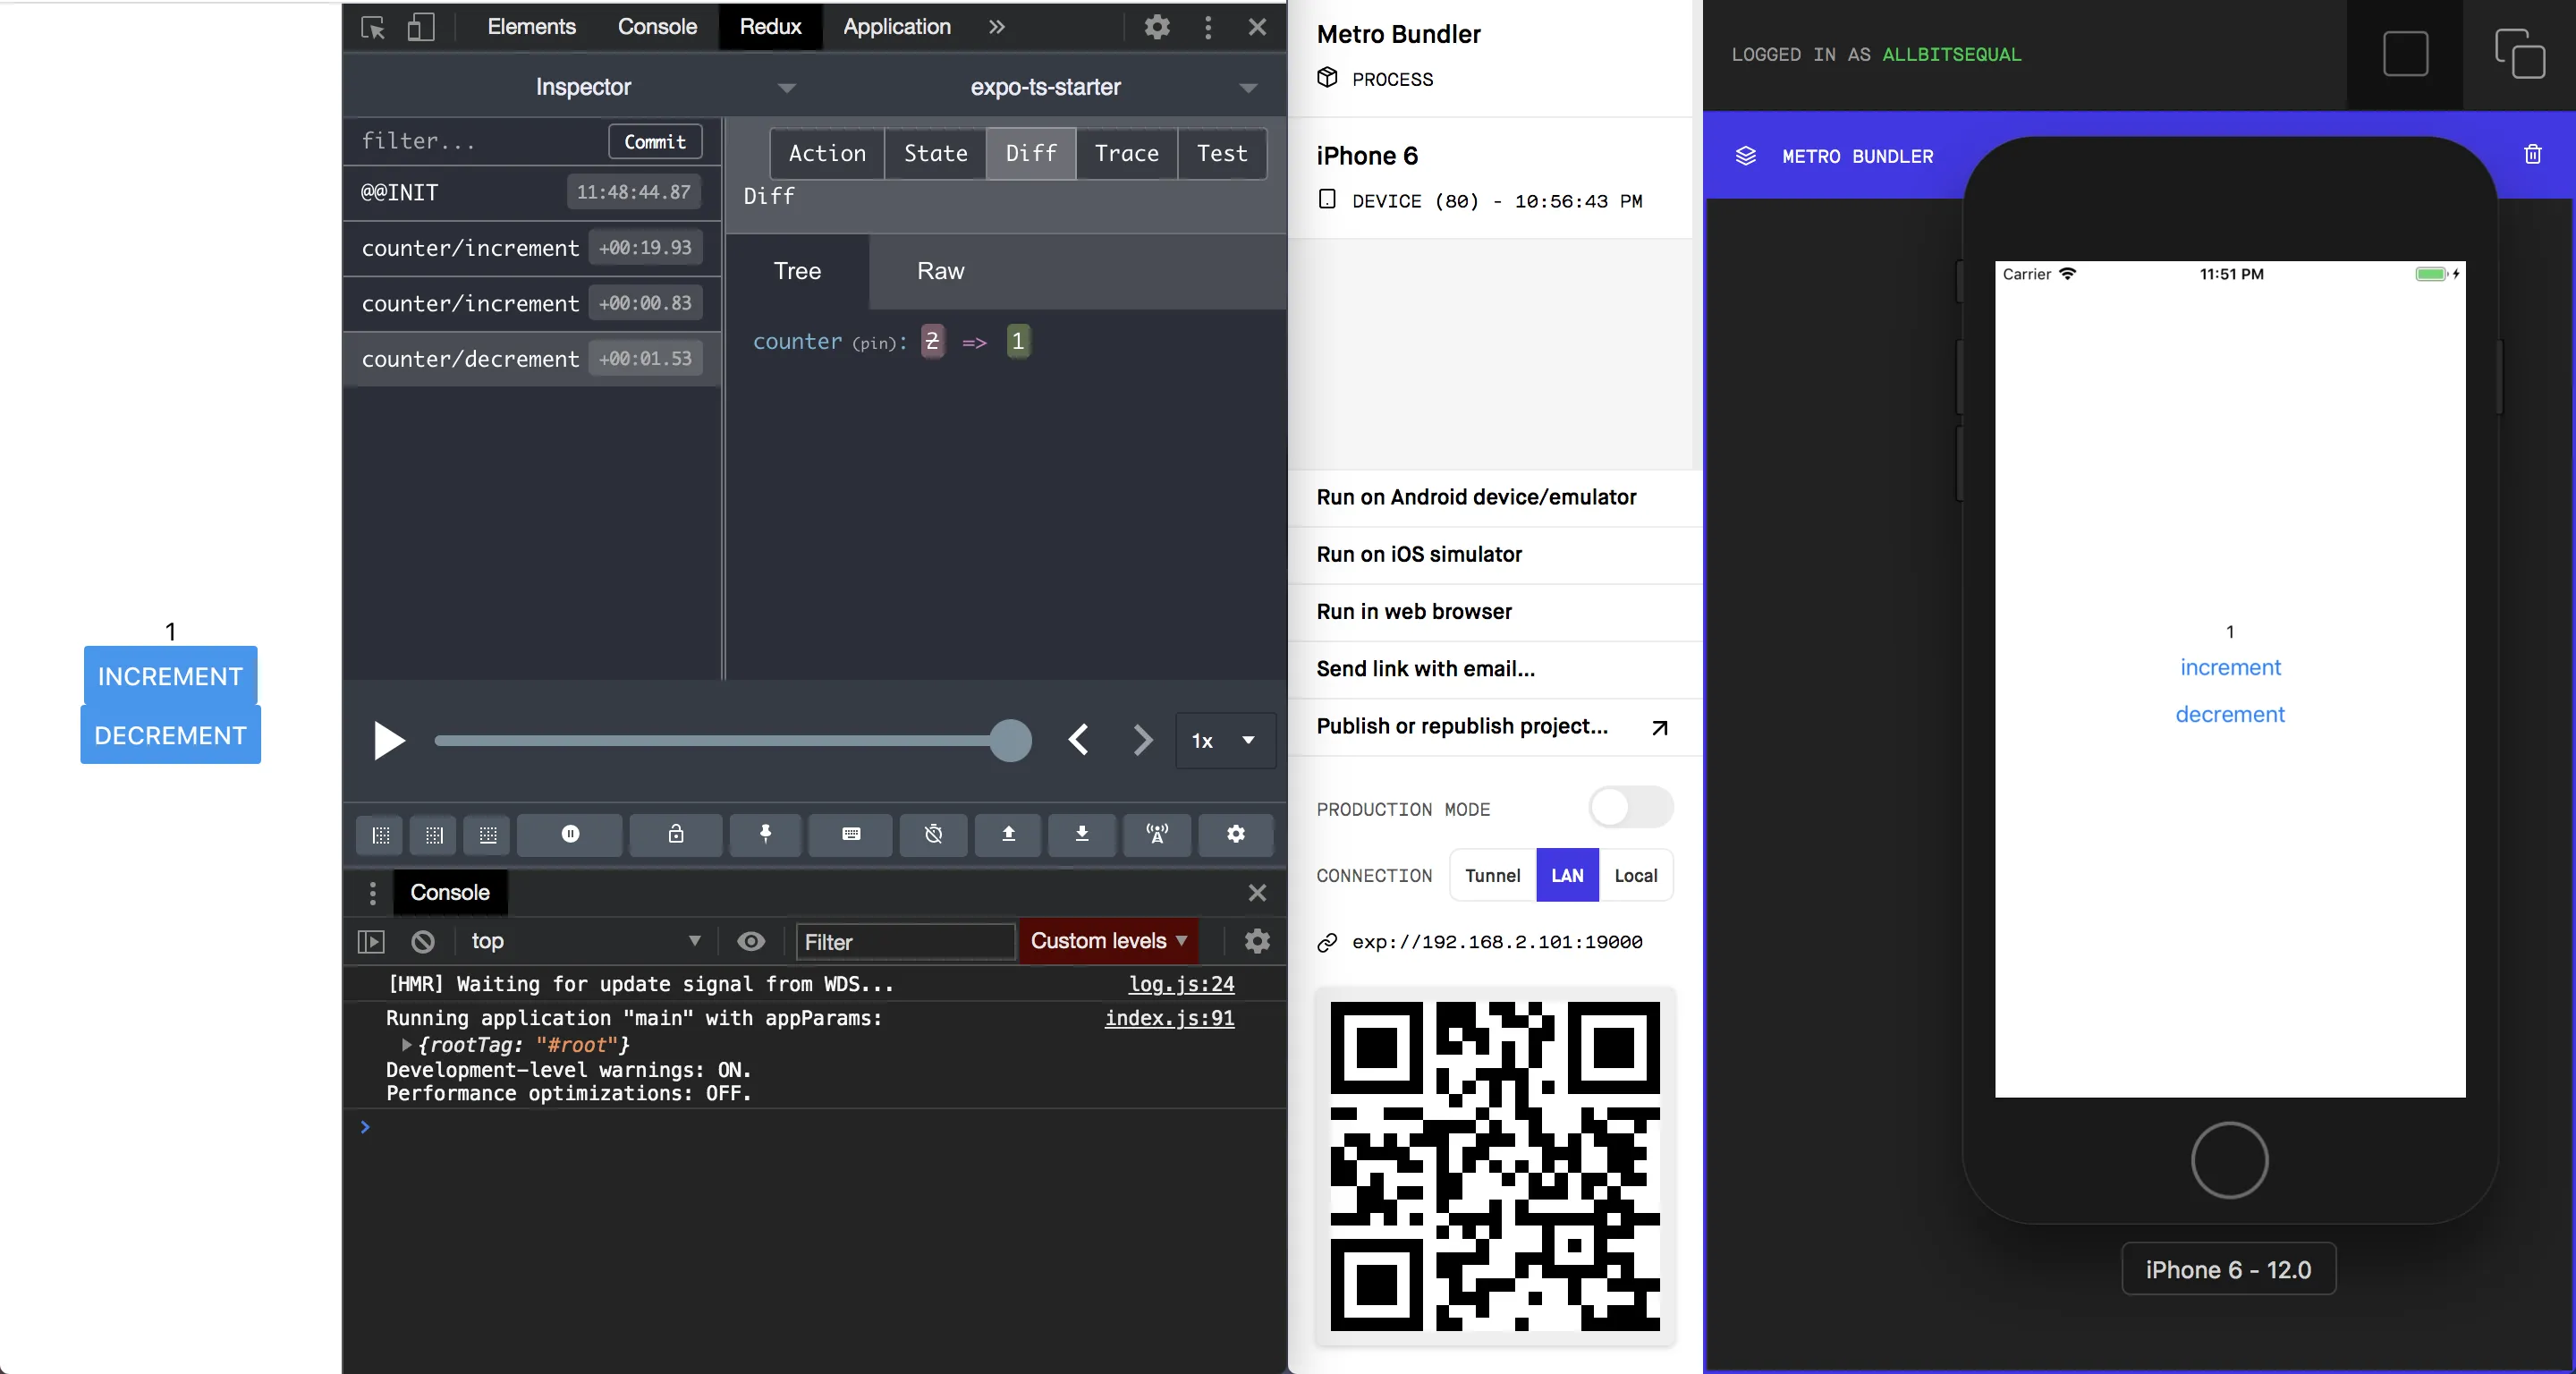The height and width of the screenshot is (1374, 2576).
Task: Pause recording actions in Redux DevTools
Action: click(569, 835)
